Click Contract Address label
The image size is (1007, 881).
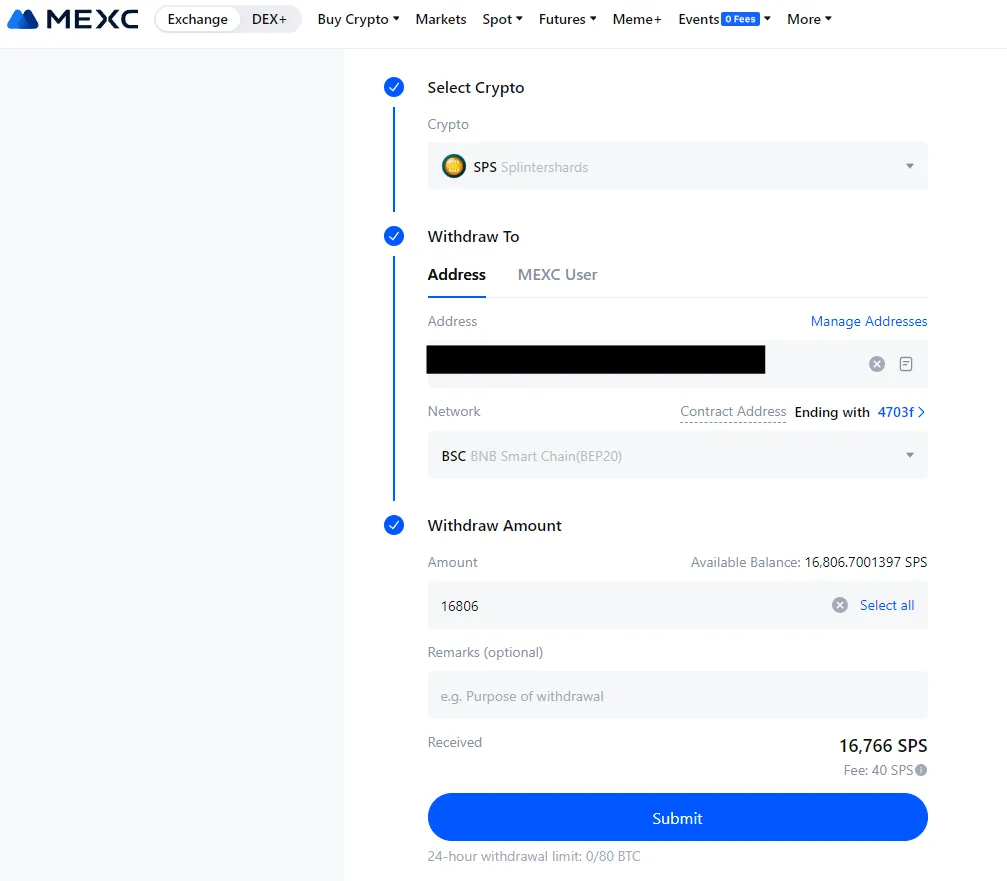pos(733,412)
